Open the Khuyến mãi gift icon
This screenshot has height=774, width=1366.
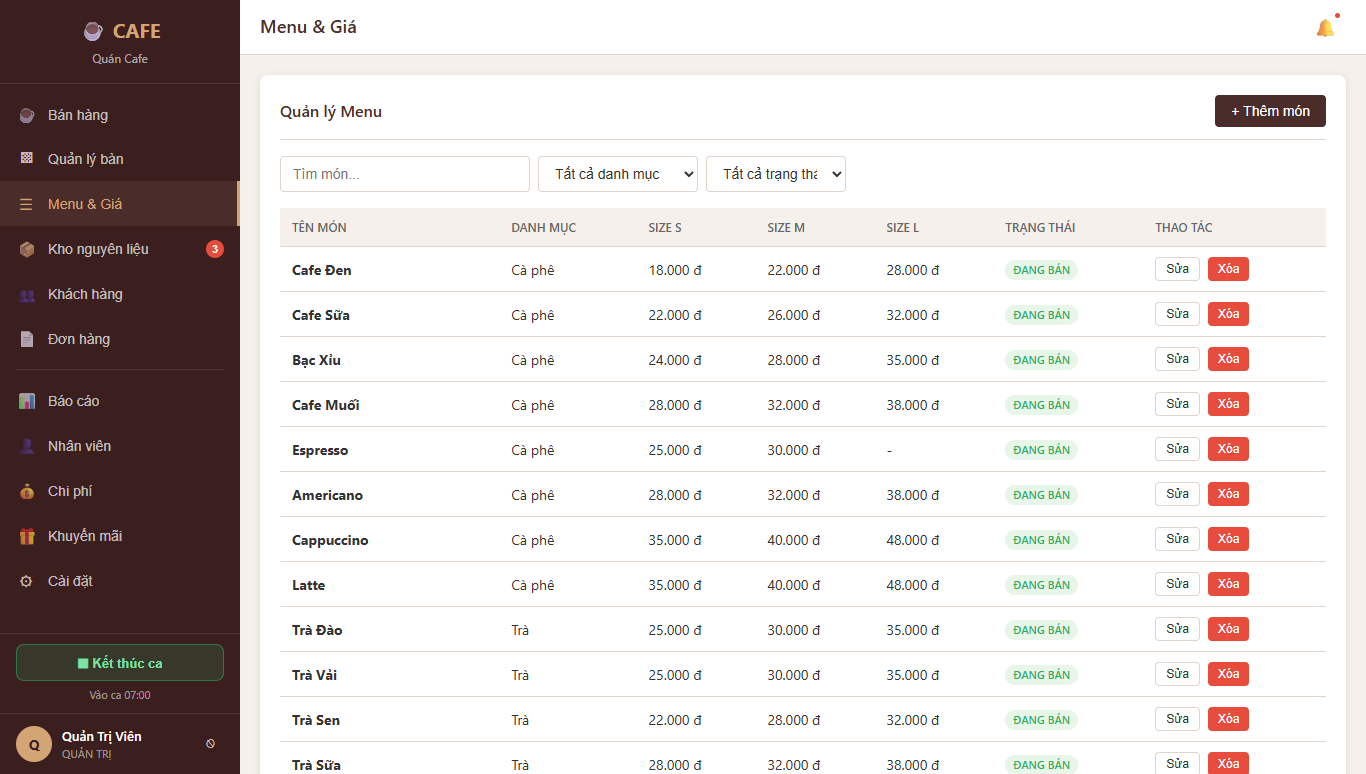(27, 536)
